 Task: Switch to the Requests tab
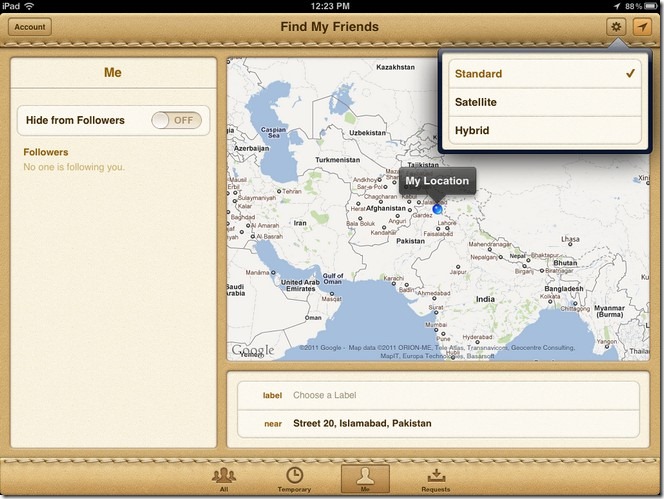436,480
